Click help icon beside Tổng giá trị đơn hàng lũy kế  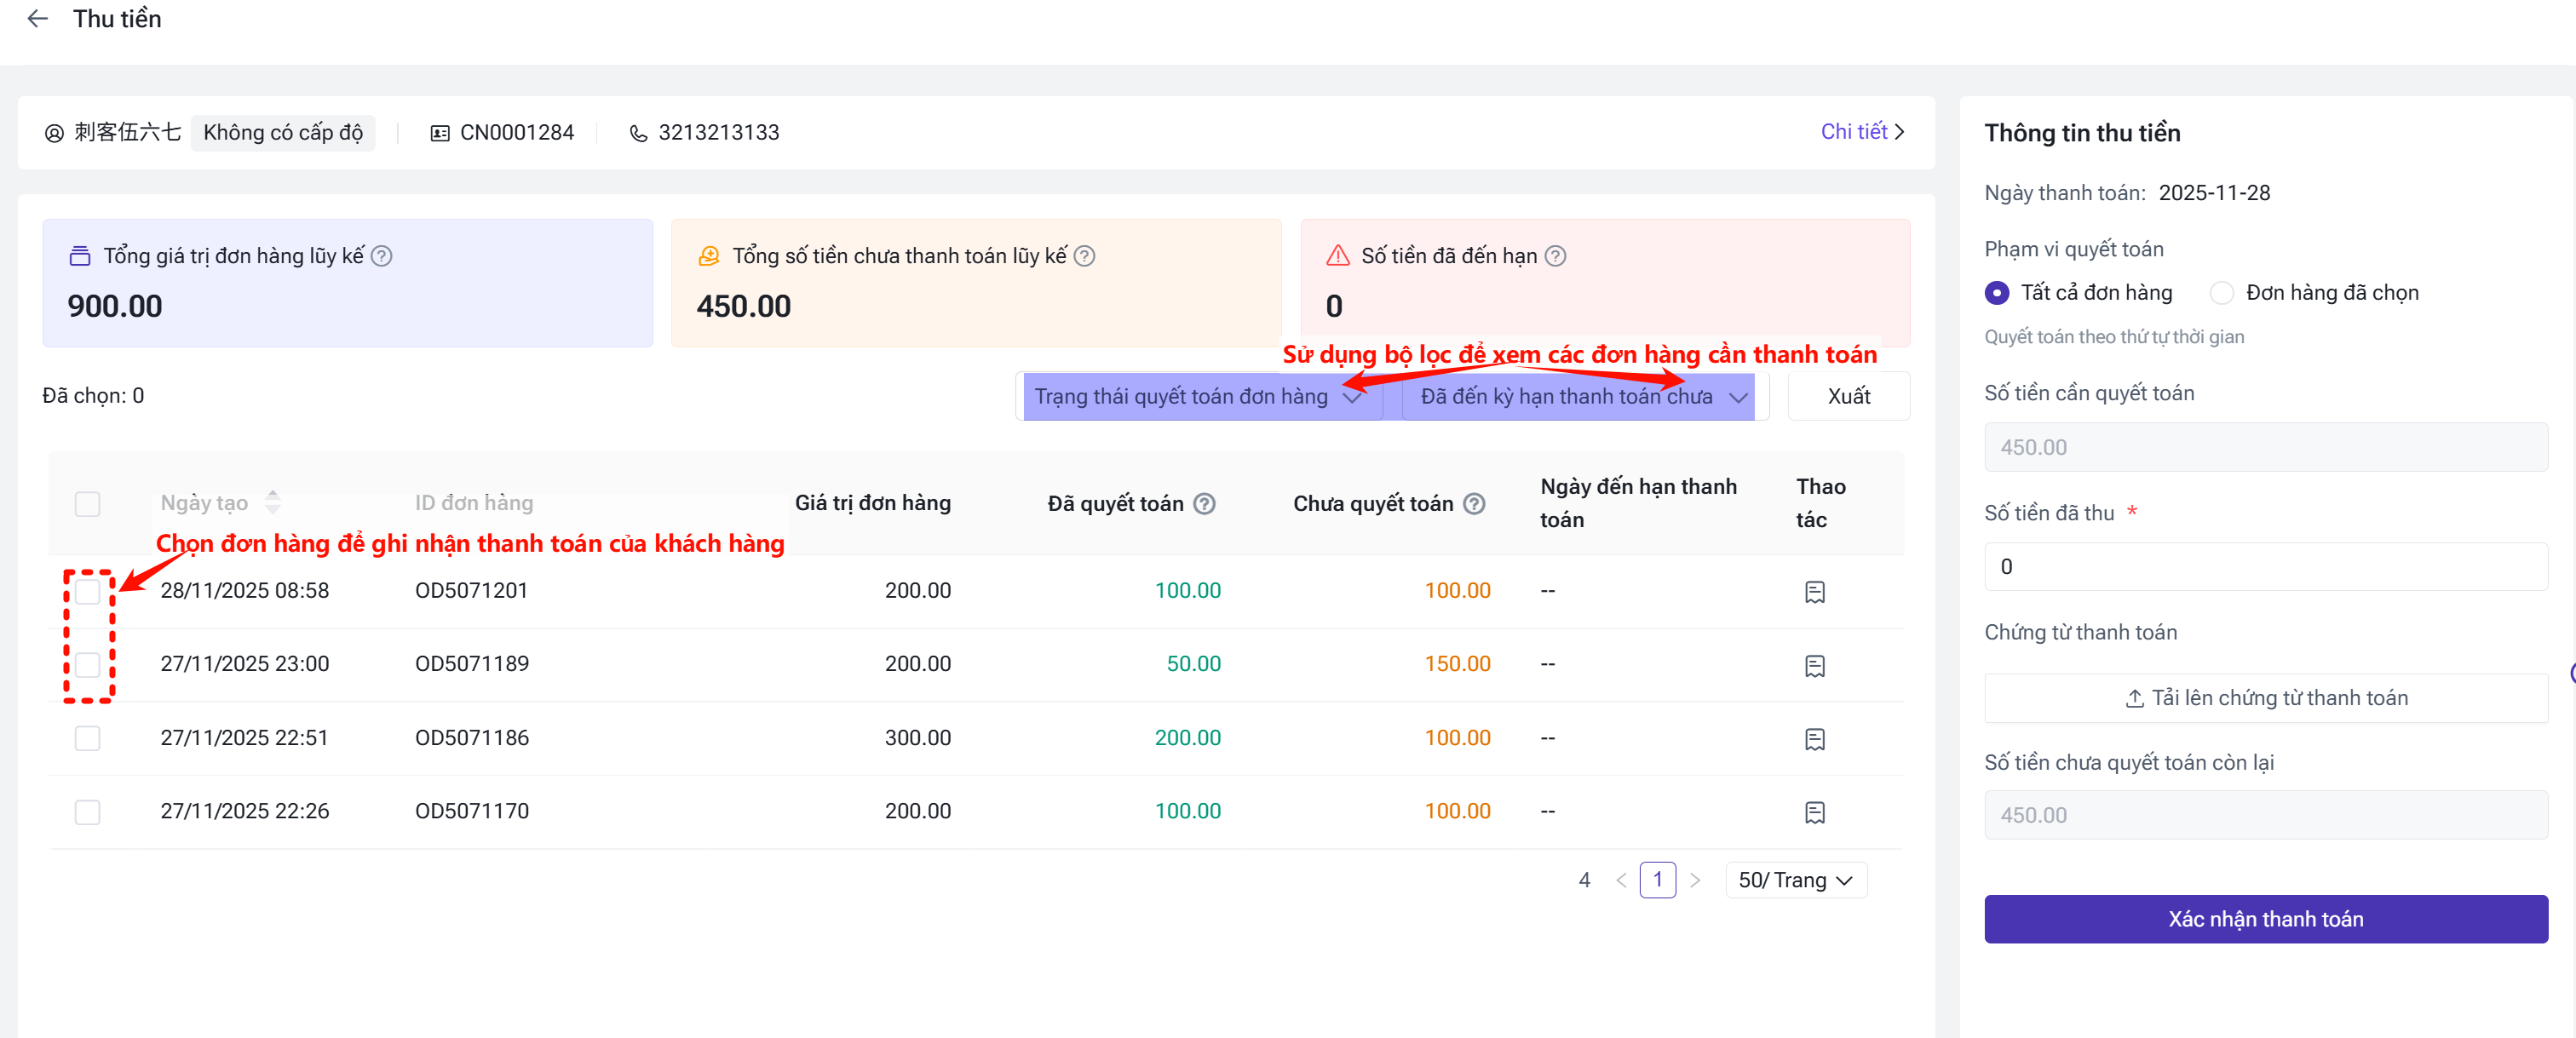[x=381, y=256]
